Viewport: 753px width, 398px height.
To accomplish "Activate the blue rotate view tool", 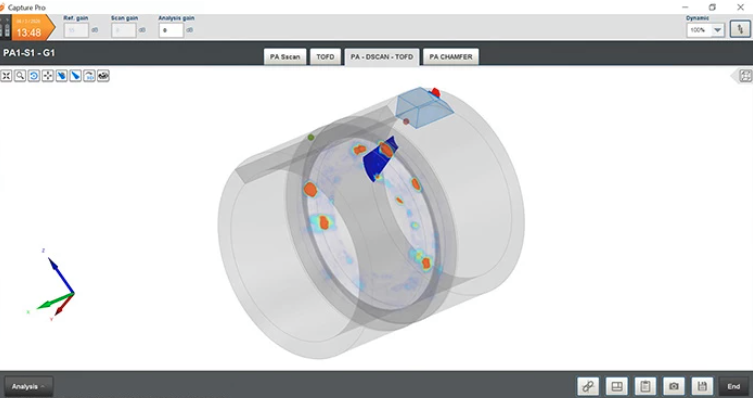I will 34,76.
